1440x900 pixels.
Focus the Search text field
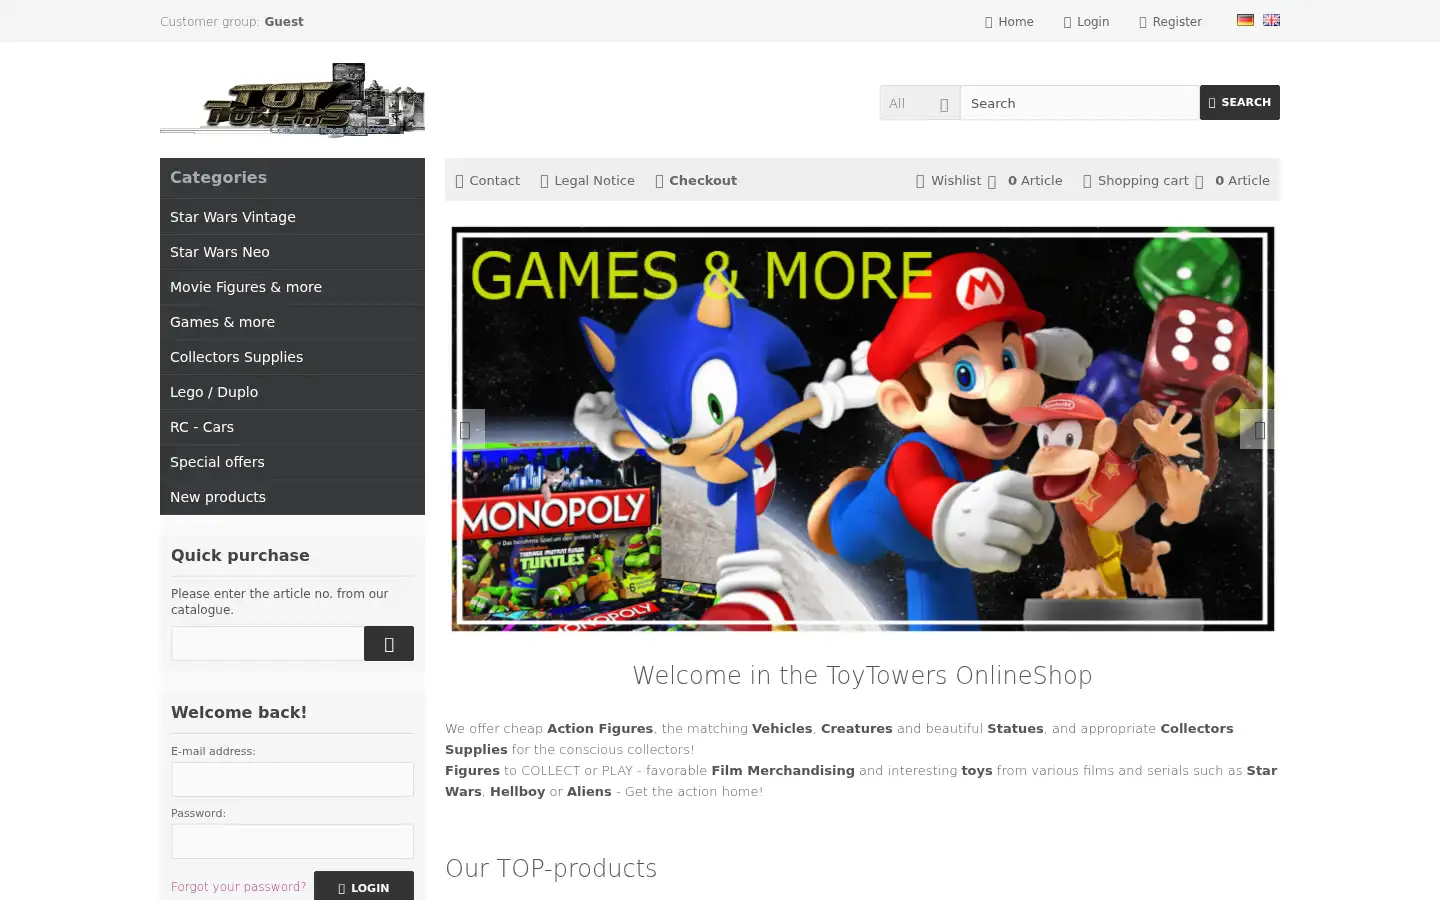point(1080,103)
